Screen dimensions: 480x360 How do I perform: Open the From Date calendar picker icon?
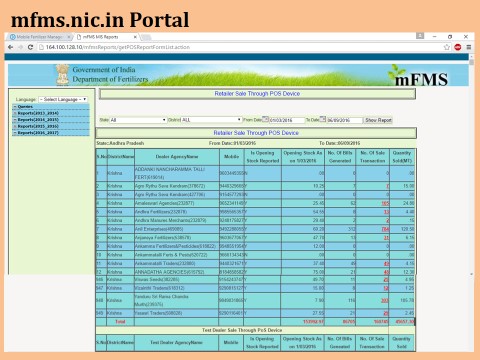pyautogui.click(x=265, y=119)
